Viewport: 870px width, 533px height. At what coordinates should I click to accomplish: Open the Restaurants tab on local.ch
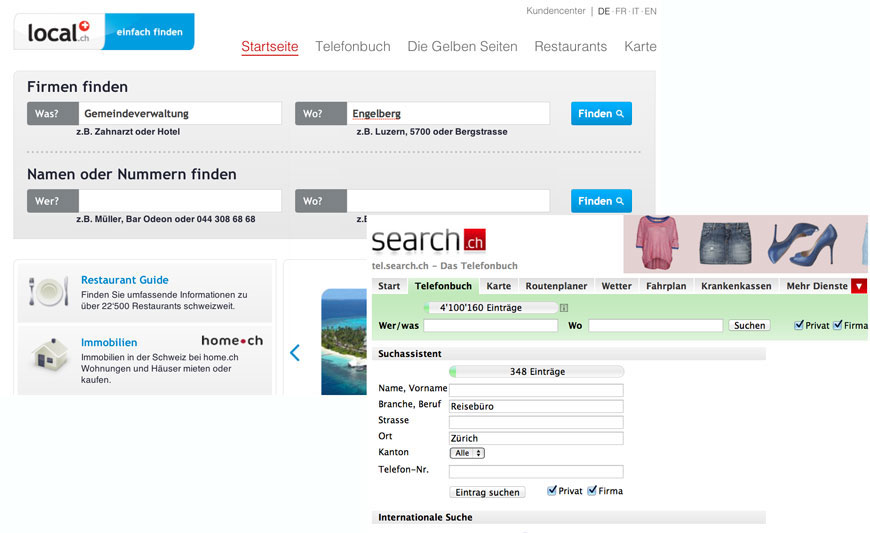(570, 47)
